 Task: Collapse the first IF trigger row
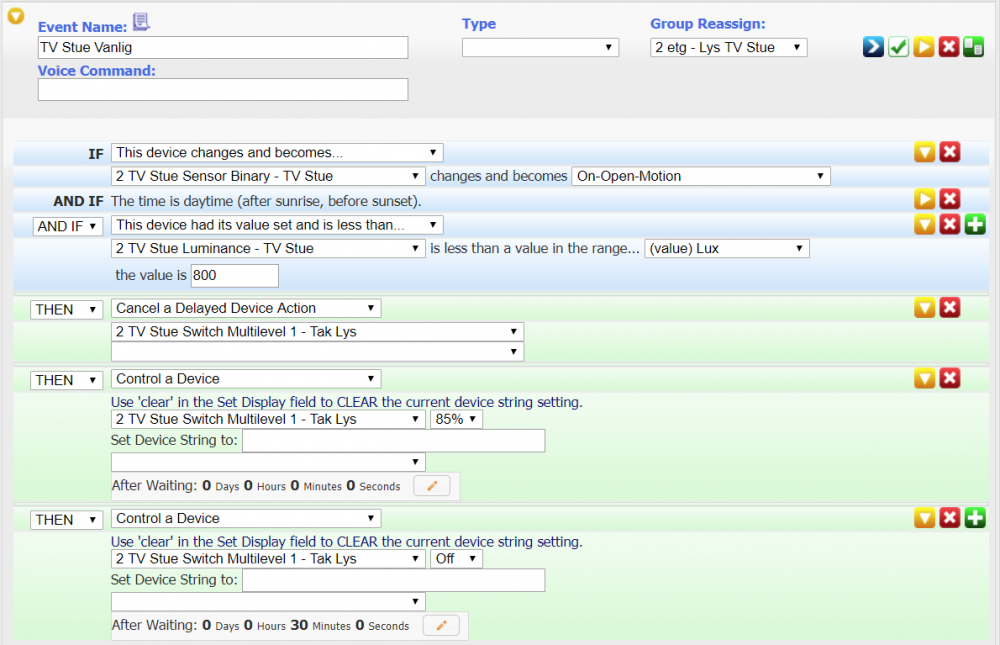pyautogui.click(x=925, y=152)
